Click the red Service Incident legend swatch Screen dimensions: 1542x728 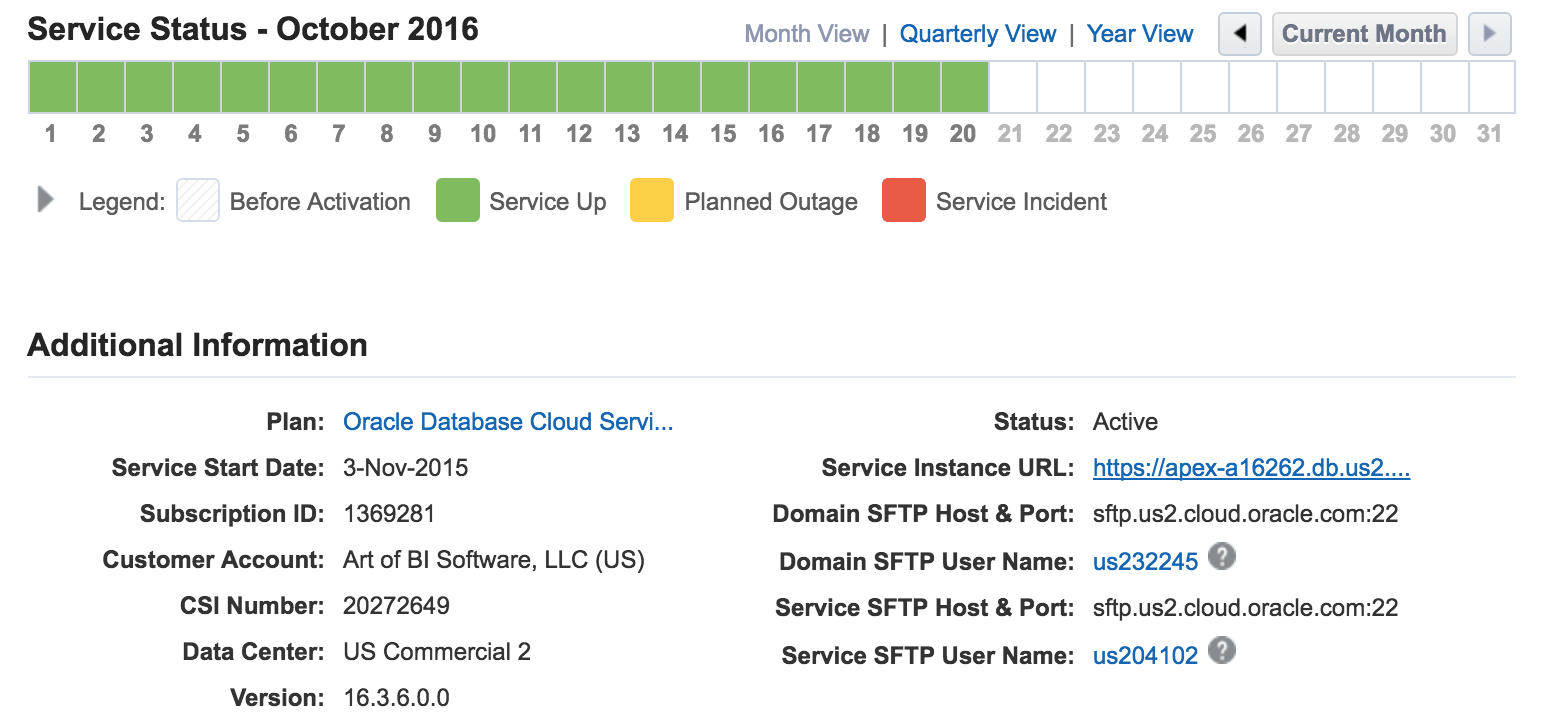(x=904, y=200)
